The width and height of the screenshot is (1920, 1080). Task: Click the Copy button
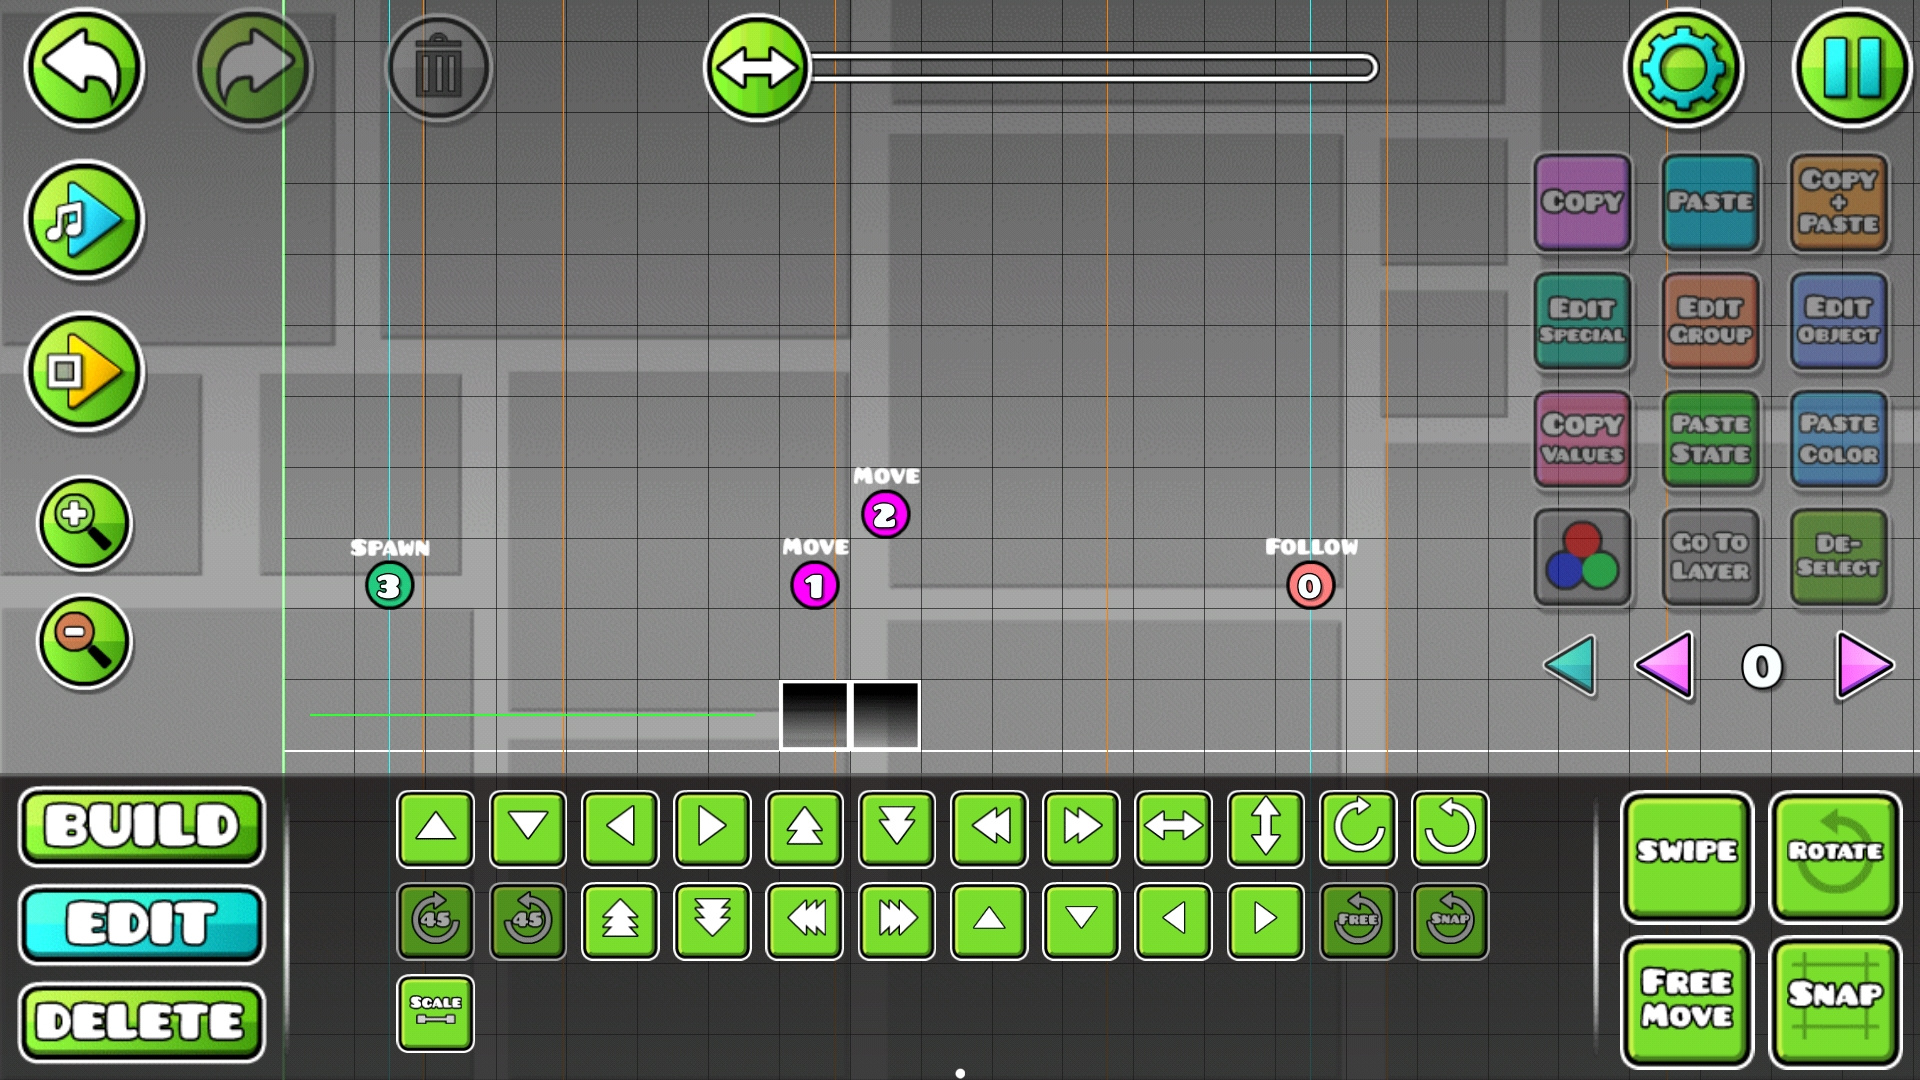pyautogui.click(x=1582, y=202)
